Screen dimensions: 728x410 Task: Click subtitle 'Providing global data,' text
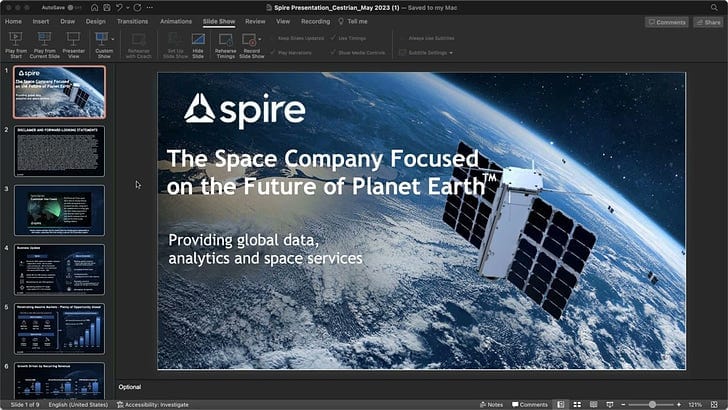pyautogui.click(x=243, y=240)
